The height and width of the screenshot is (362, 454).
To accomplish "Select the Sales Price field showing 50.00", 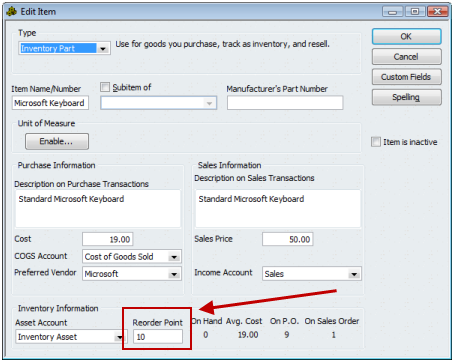I will pos(288,239).
